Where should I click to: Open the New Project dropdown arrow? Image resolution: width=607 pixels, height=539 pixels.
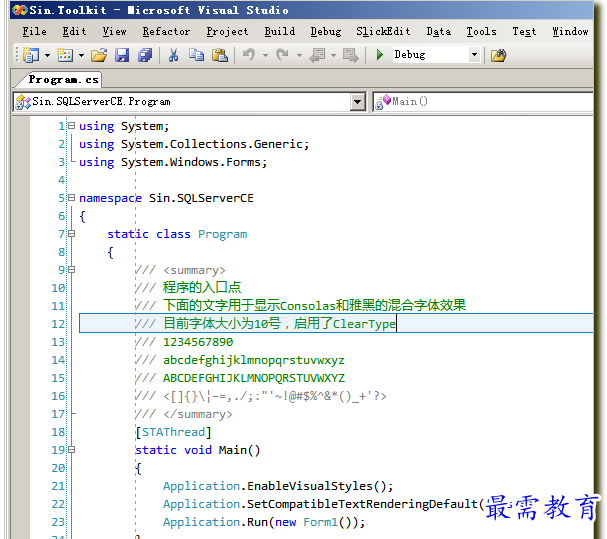click(47, 55)
